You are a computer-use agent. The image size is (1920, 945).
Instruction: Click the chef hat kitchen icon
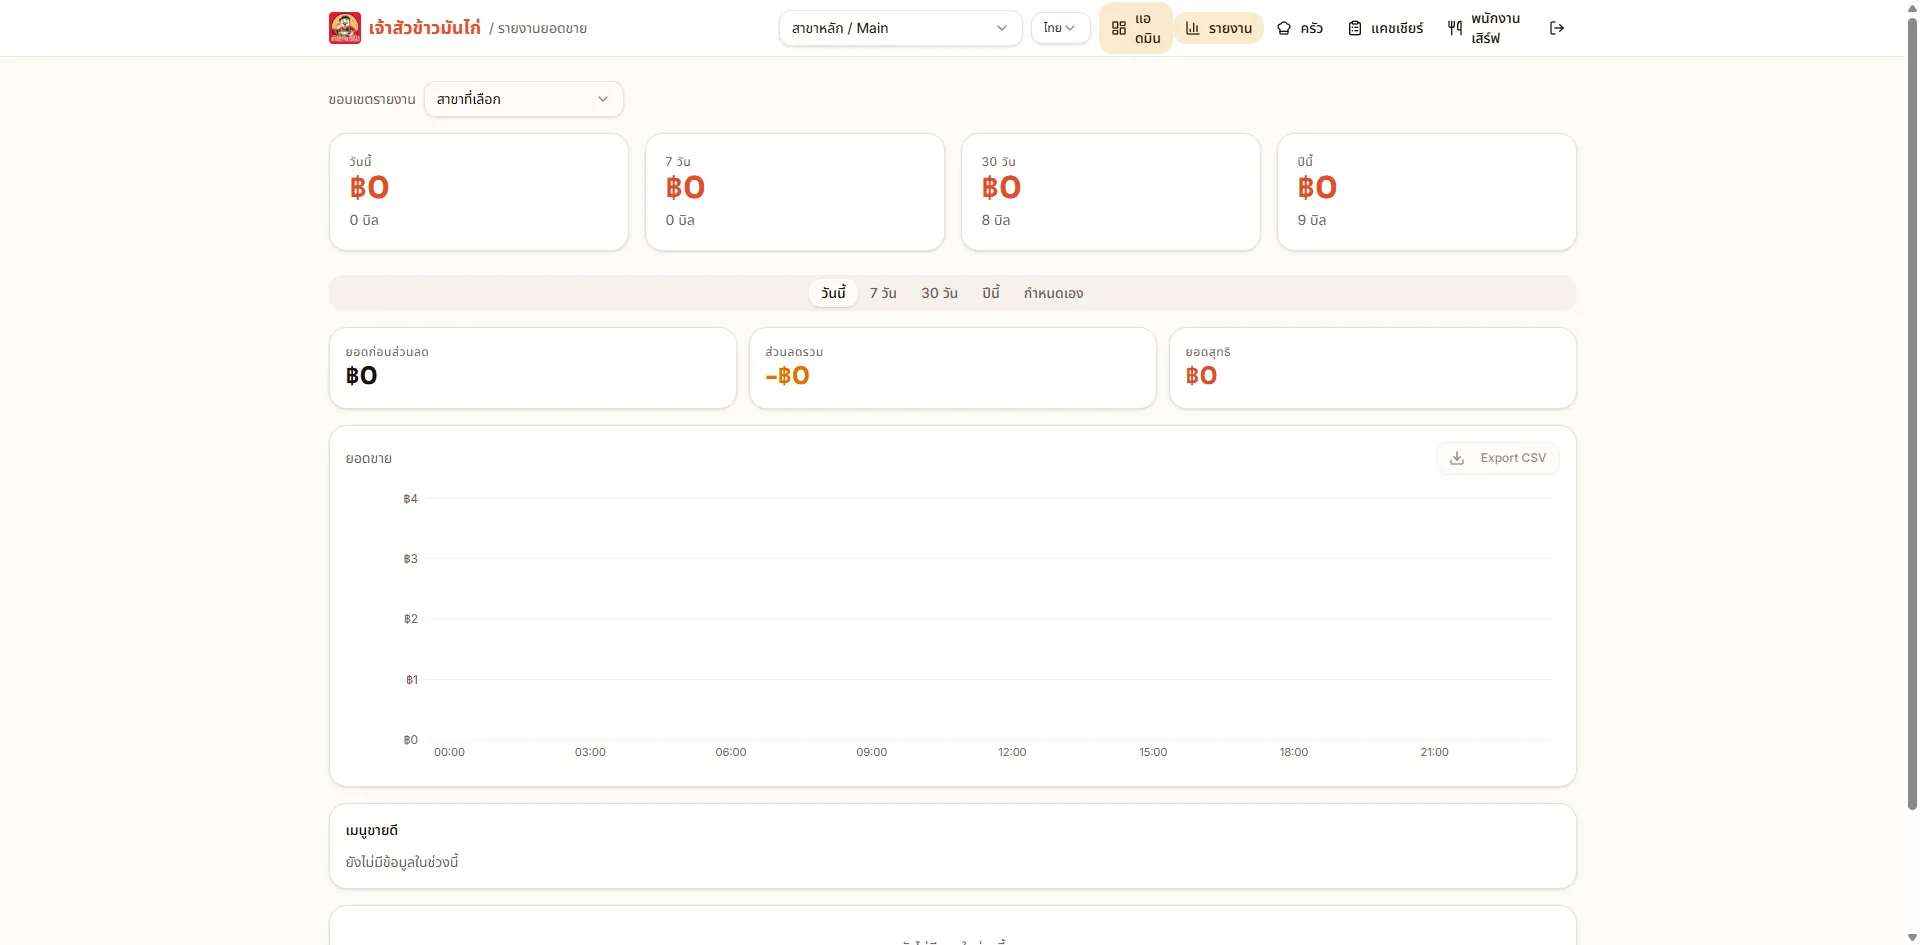(x=1284, y=28)
